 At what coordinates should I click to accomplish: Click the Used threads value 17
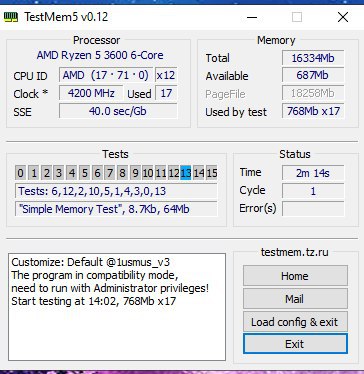(166, 93)
